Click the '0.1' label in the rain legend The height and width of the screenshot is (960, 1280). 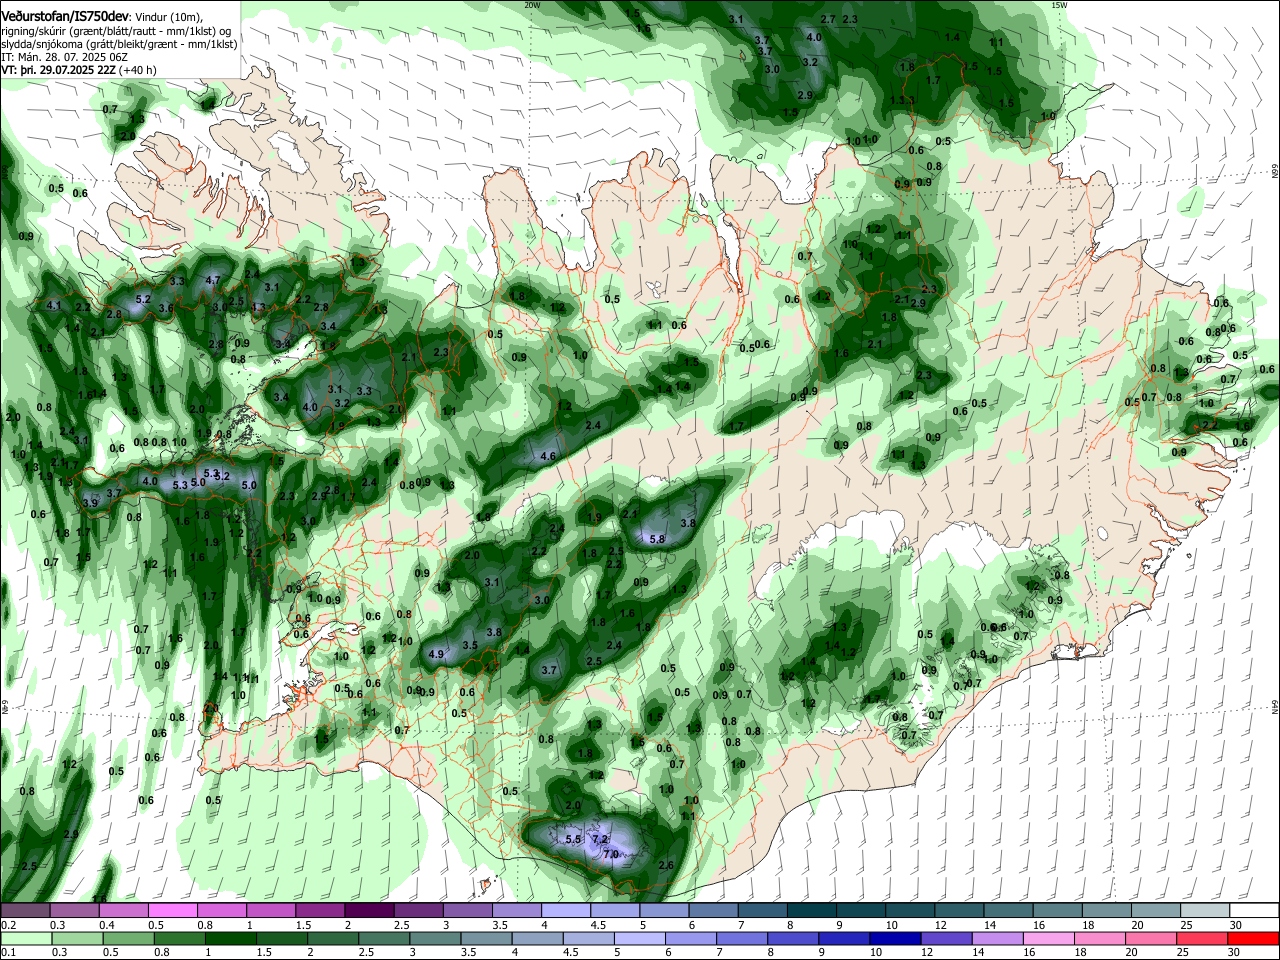[8, 952]
